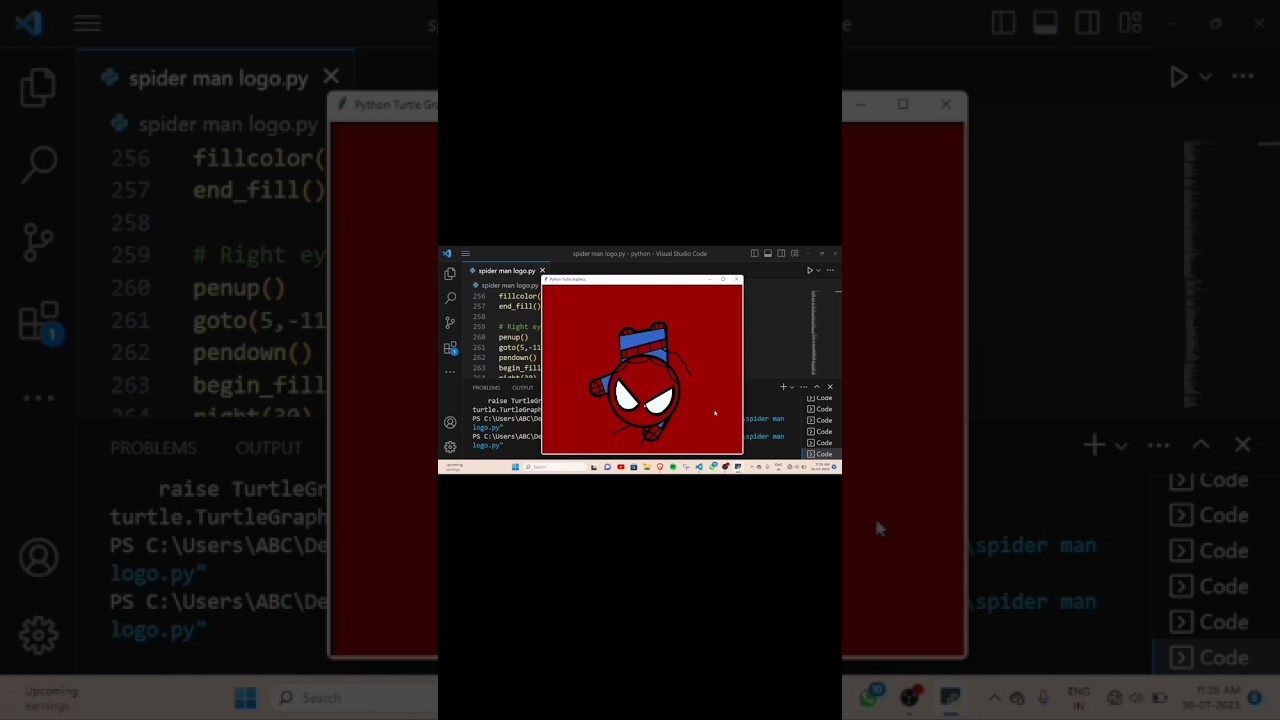The height and width of the screenshot is (720, 1280).
Task: Click code line 262 pendown()
Action: (518, 357)
